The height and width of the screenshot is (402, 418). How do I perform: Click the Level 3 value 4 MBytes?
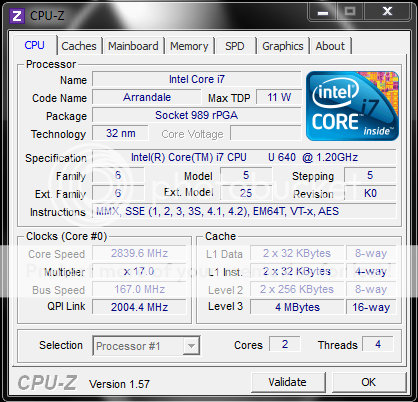tap(297, 307)
